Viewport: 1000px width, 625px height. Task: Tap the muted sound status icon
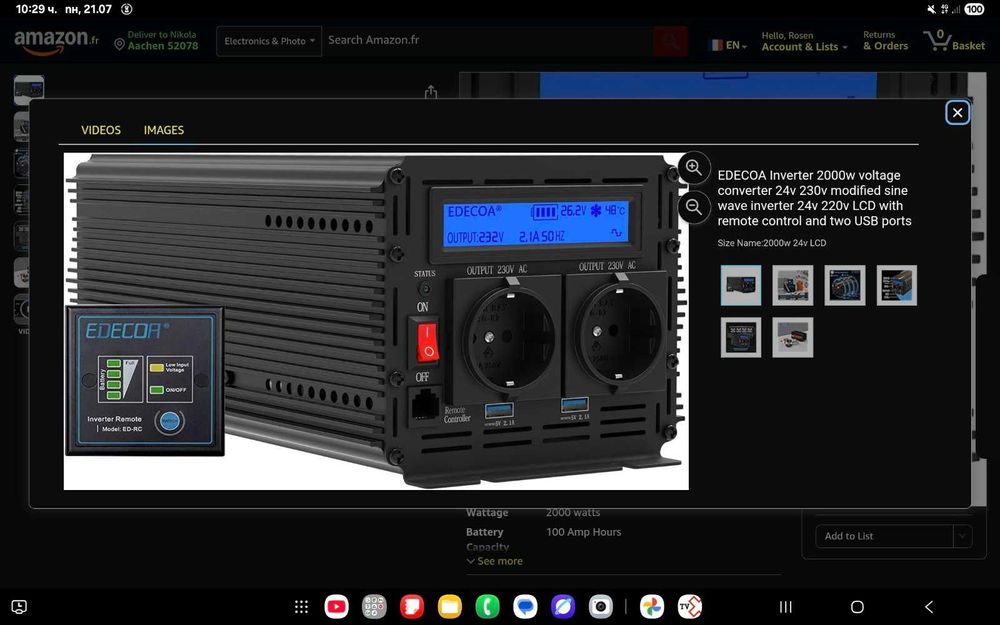930,9
